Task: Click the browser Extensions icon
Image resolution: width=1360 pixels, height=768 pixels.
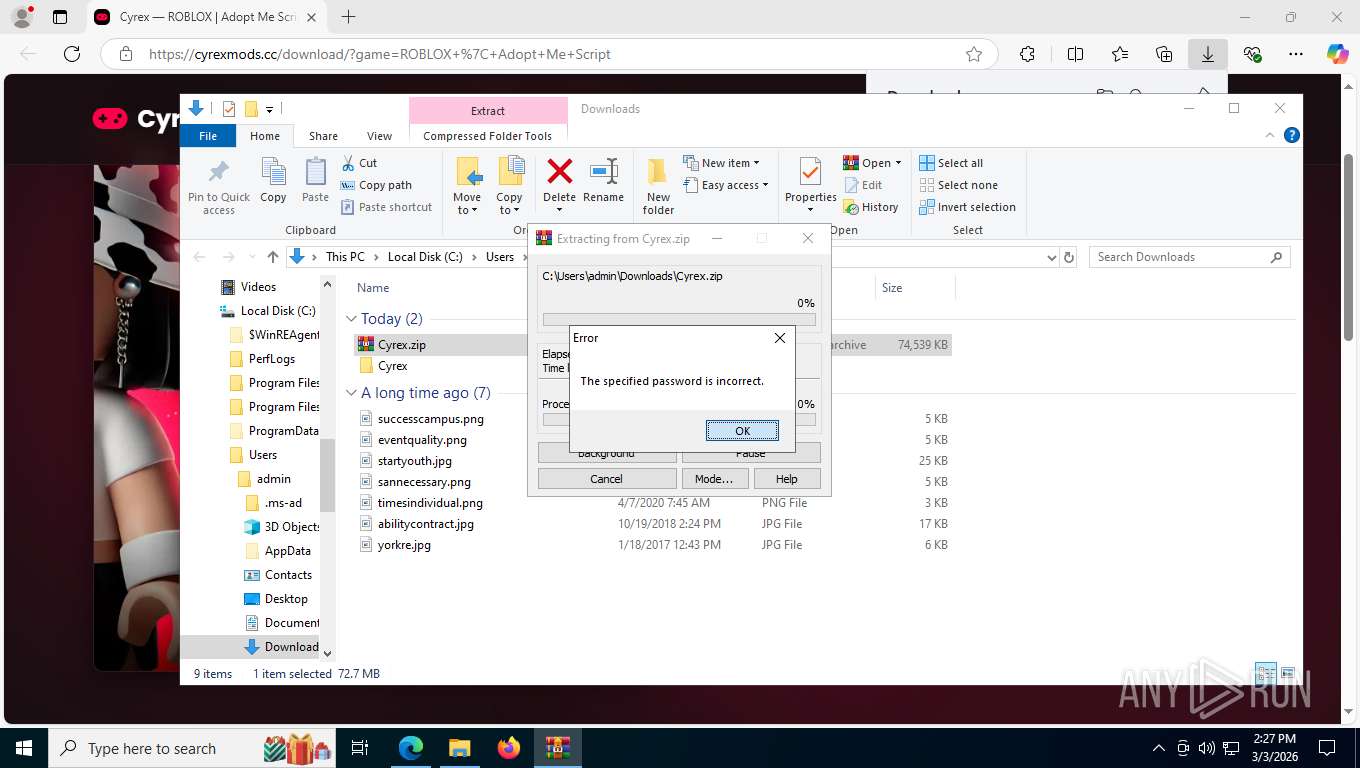Action: pos(1027,54)
